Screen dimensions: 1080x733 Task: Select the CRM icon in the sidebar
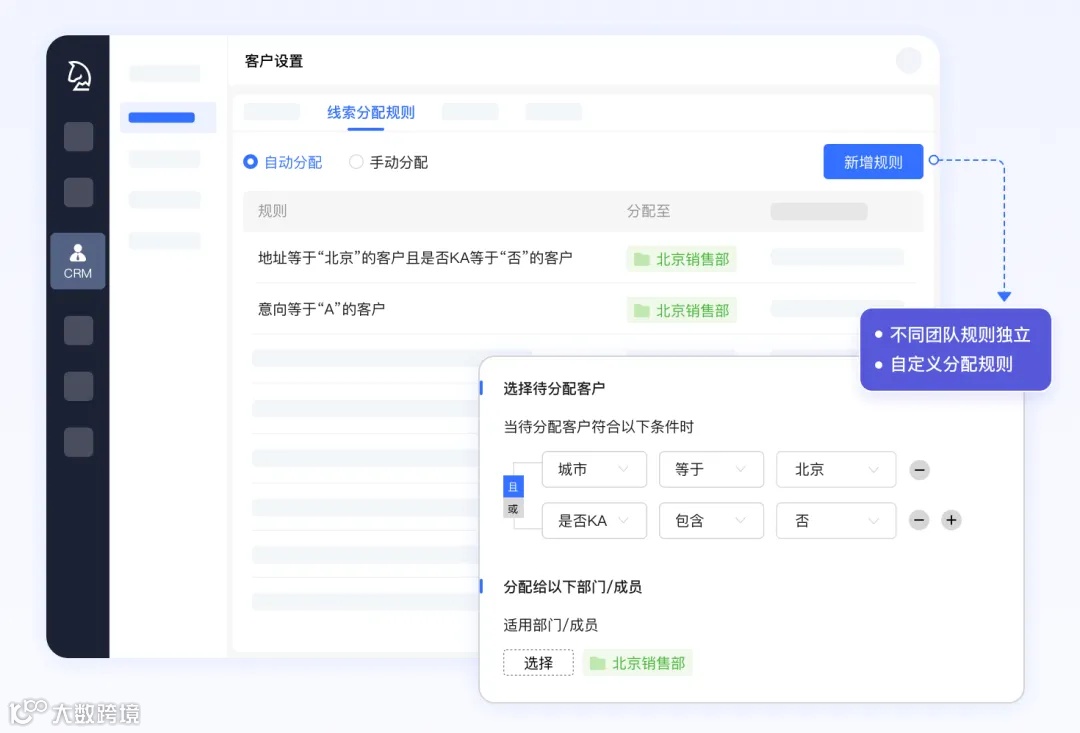point(77,260)
